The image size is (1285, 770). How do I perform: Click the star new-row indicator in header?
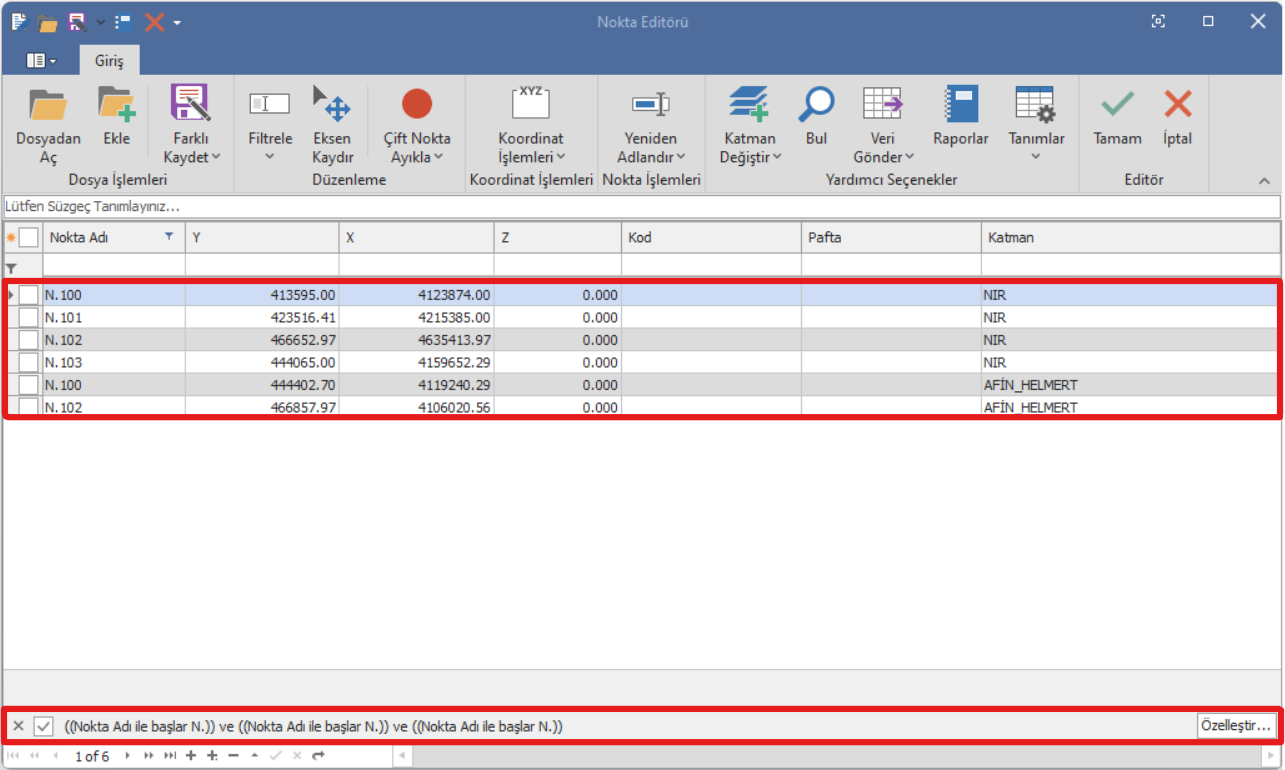point(11,237)
